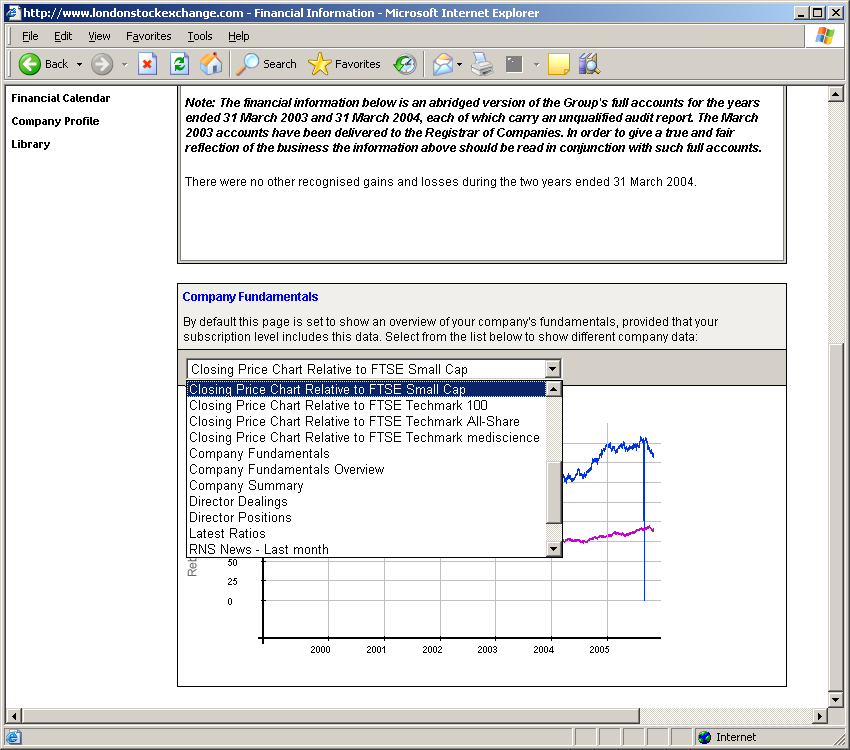850x750 pixels.
Task: Click the company data selection combo box
Action: point(374,369)
